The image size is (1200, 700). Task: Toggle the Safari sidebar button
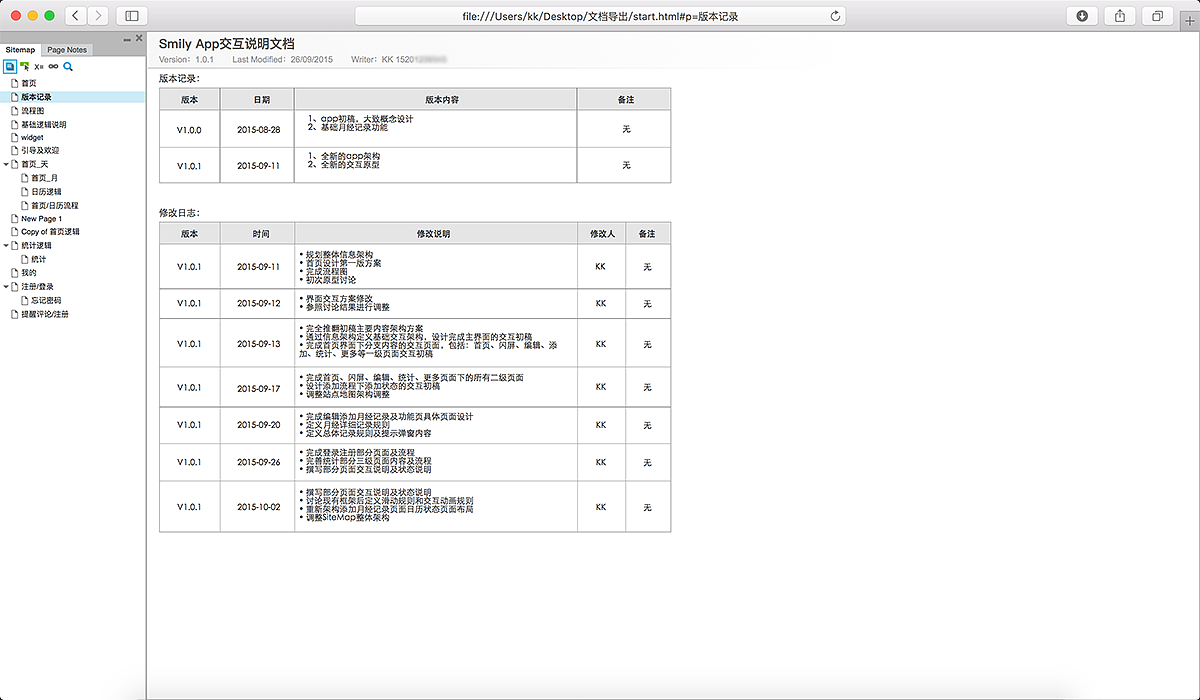click(x=131, y=16)
